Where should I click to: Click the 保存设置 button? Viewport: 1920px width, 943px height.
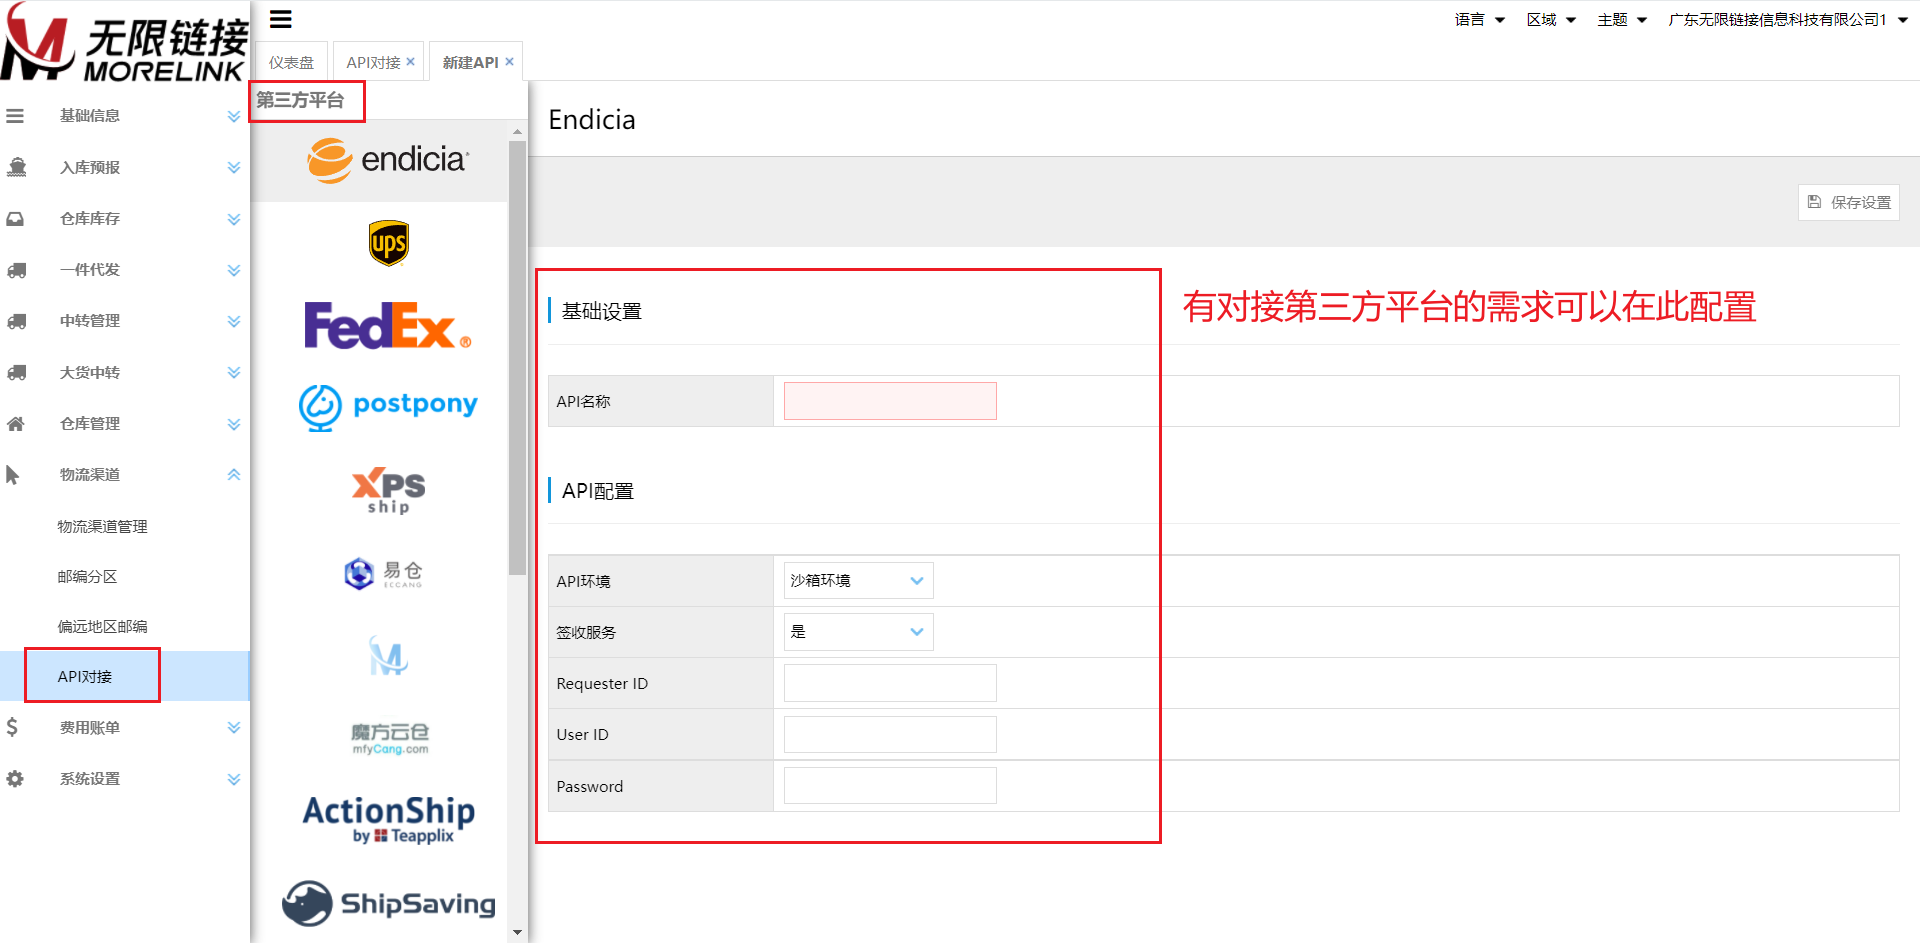(1848, 202)
